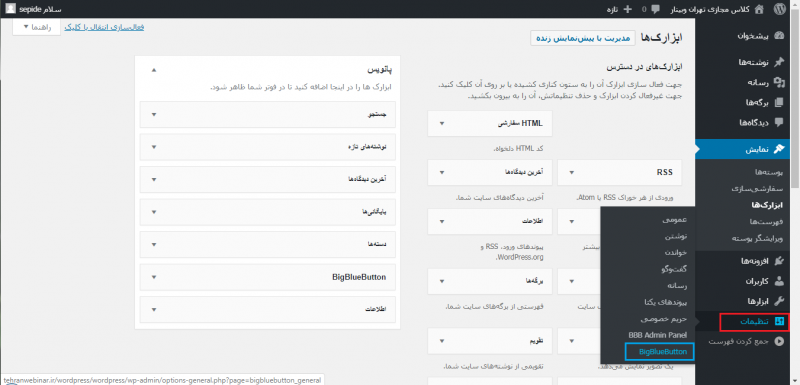Click تازه new content link in admin bar

click(x=613, y=9)
